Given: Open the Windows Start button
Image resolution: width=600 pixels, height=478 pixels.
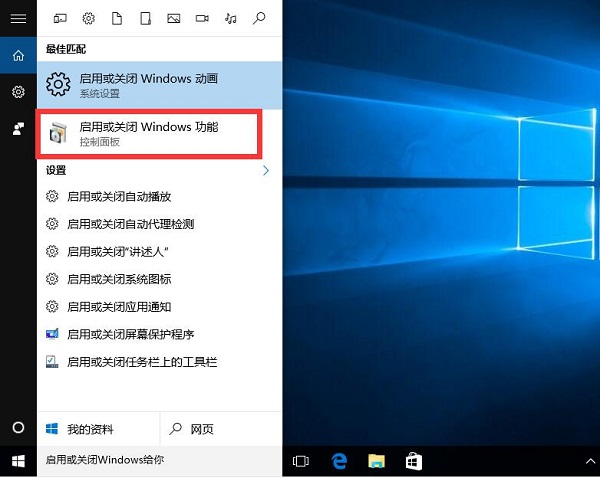Looking at the screenshot, I should 18,461.
